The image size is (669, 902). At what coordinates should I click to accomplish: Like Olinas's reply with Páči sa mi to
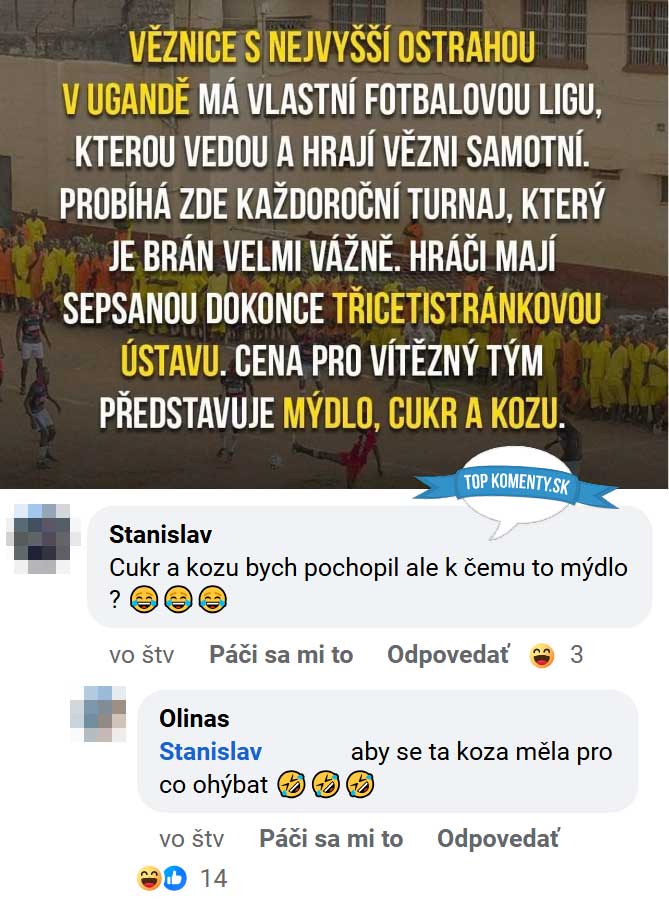pyautogui.click(x=331, y=839)
